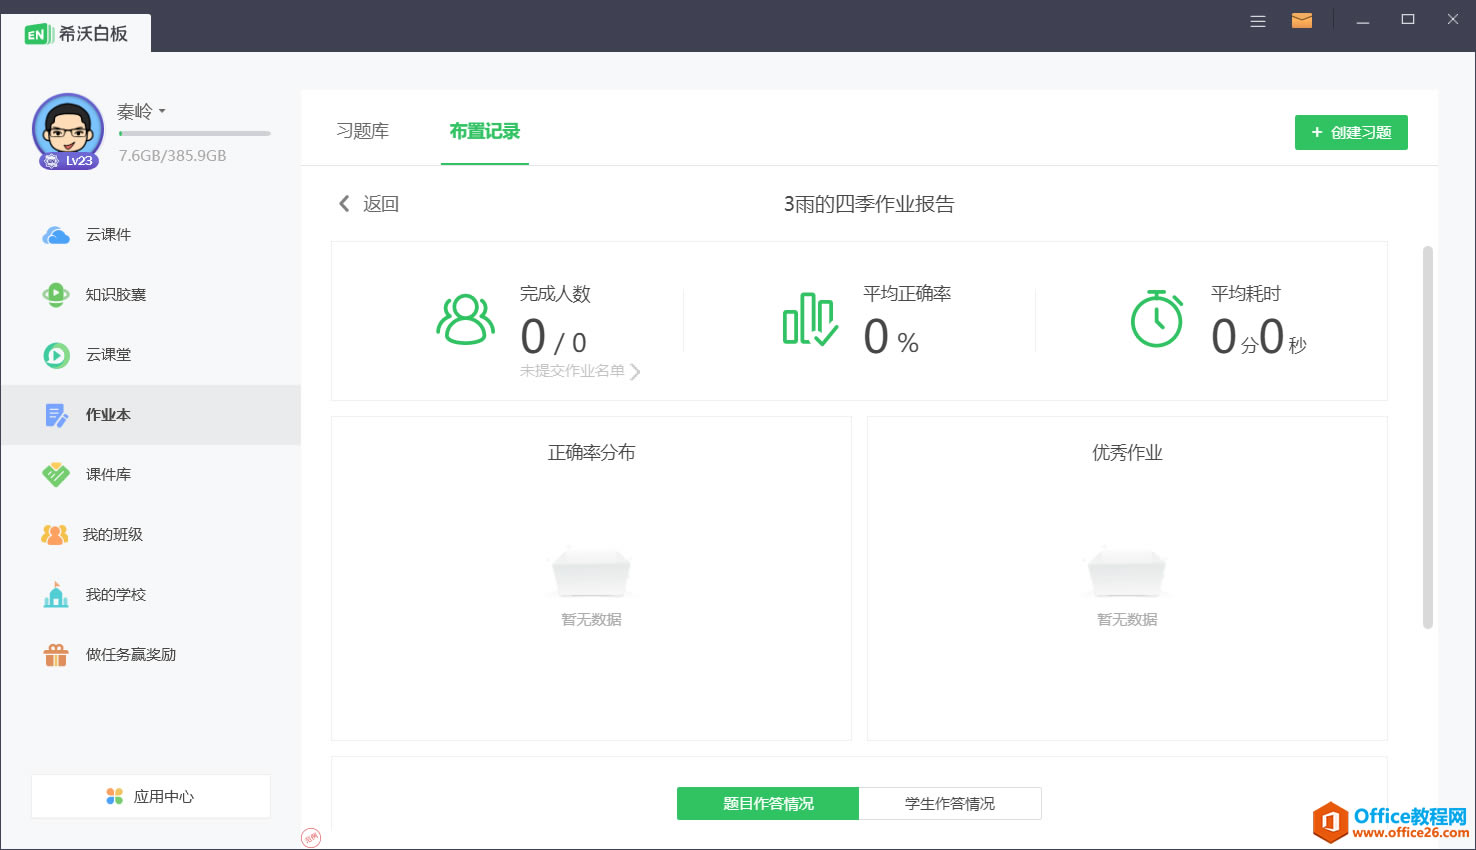This screenshot has height=850, width=1476.
Task: Expand the 秦岭 username dropdown arrow
Action: (162, 111)
